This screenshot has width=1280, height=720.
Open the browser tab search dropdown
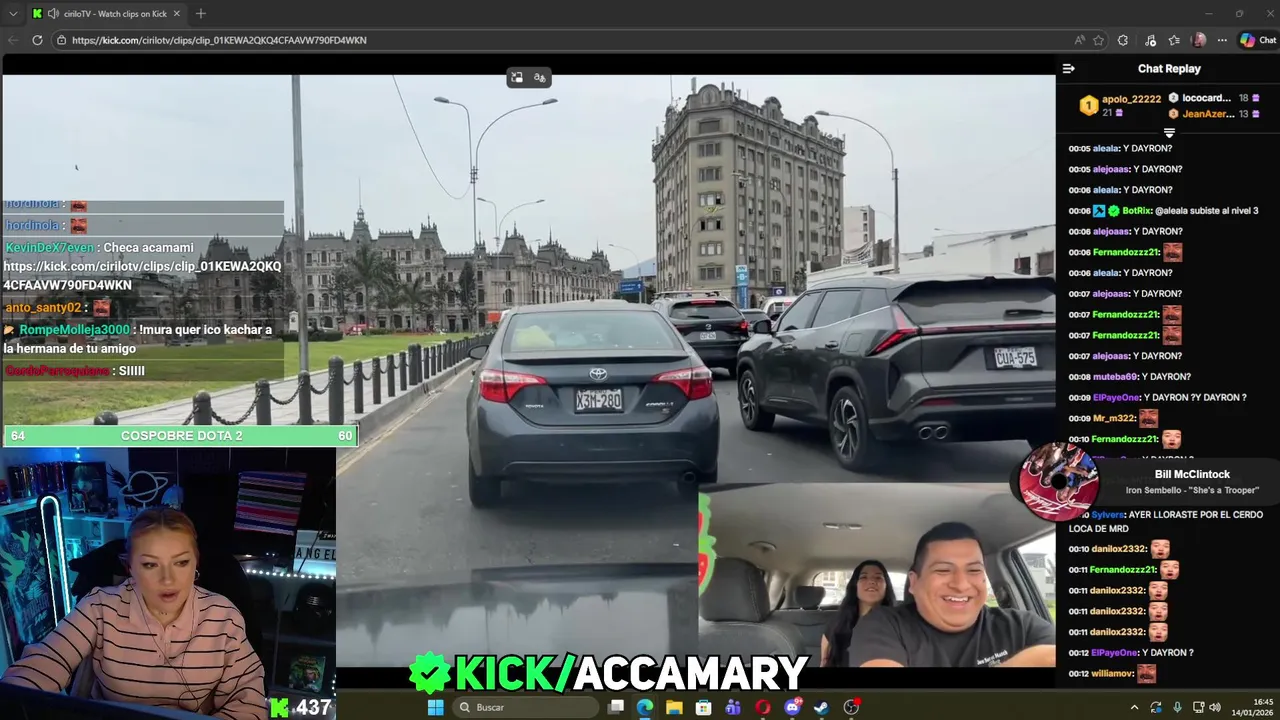pos(13,13)
